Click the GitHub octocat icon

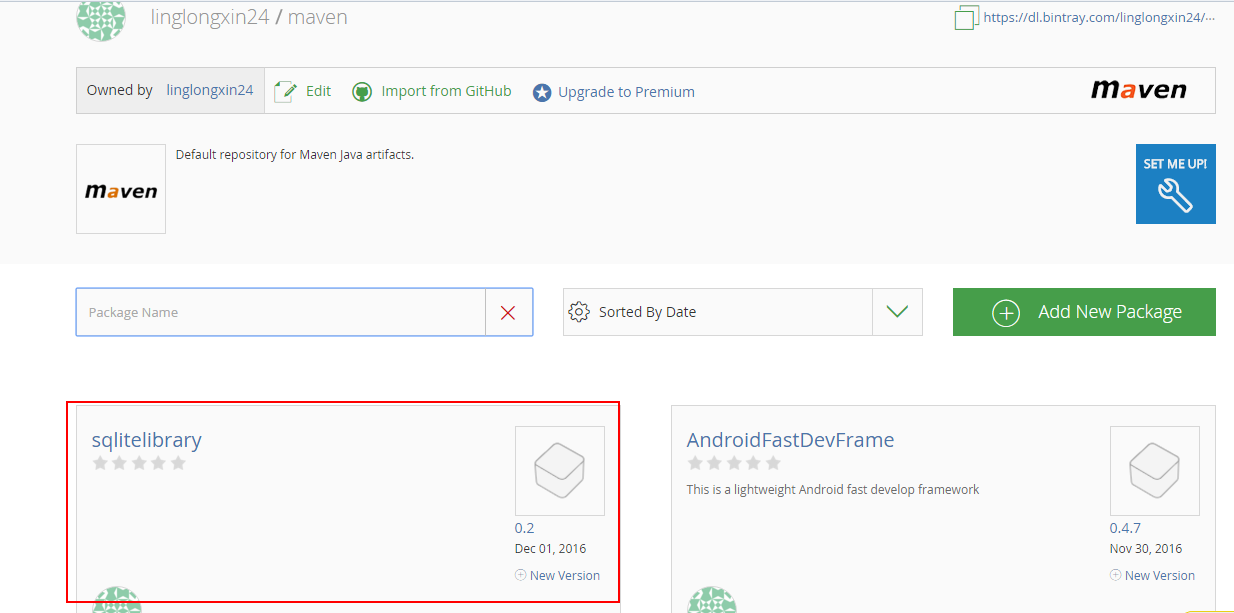click(x=362, y=92)
